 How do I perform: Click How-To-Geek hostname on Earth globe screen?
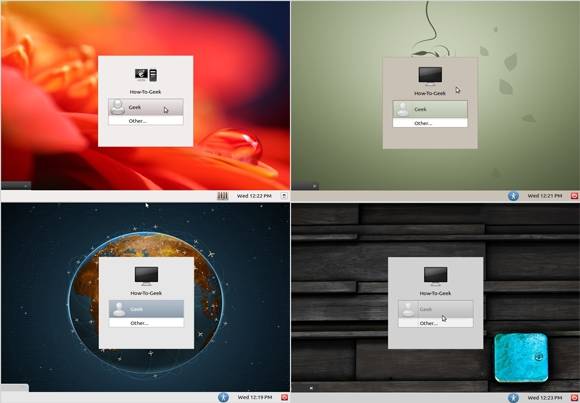point(146,293)
